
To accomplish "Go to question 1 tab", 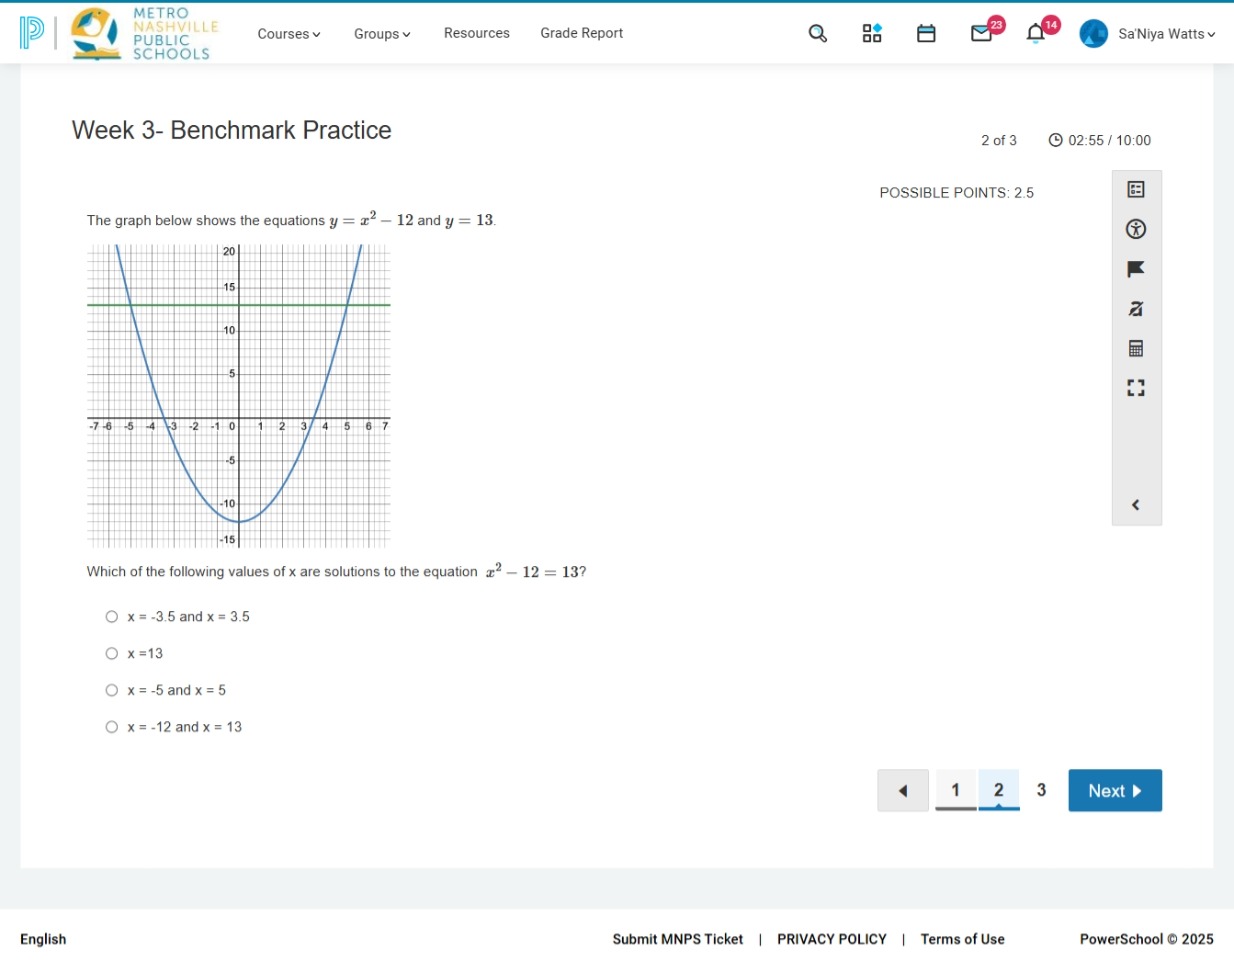I will [956, 790].
